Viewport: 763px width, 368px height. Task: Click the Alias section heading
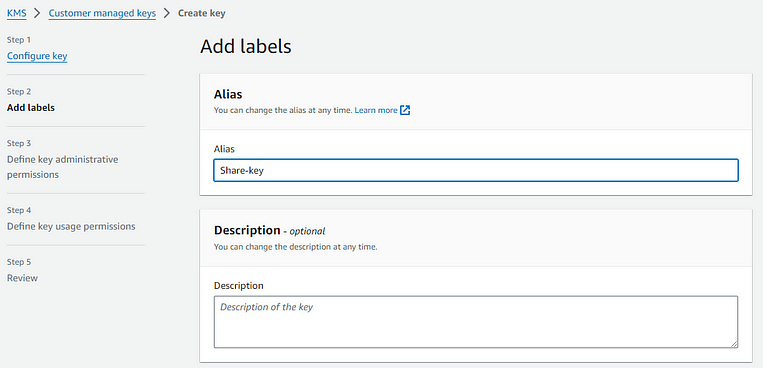tap(228, 94)
